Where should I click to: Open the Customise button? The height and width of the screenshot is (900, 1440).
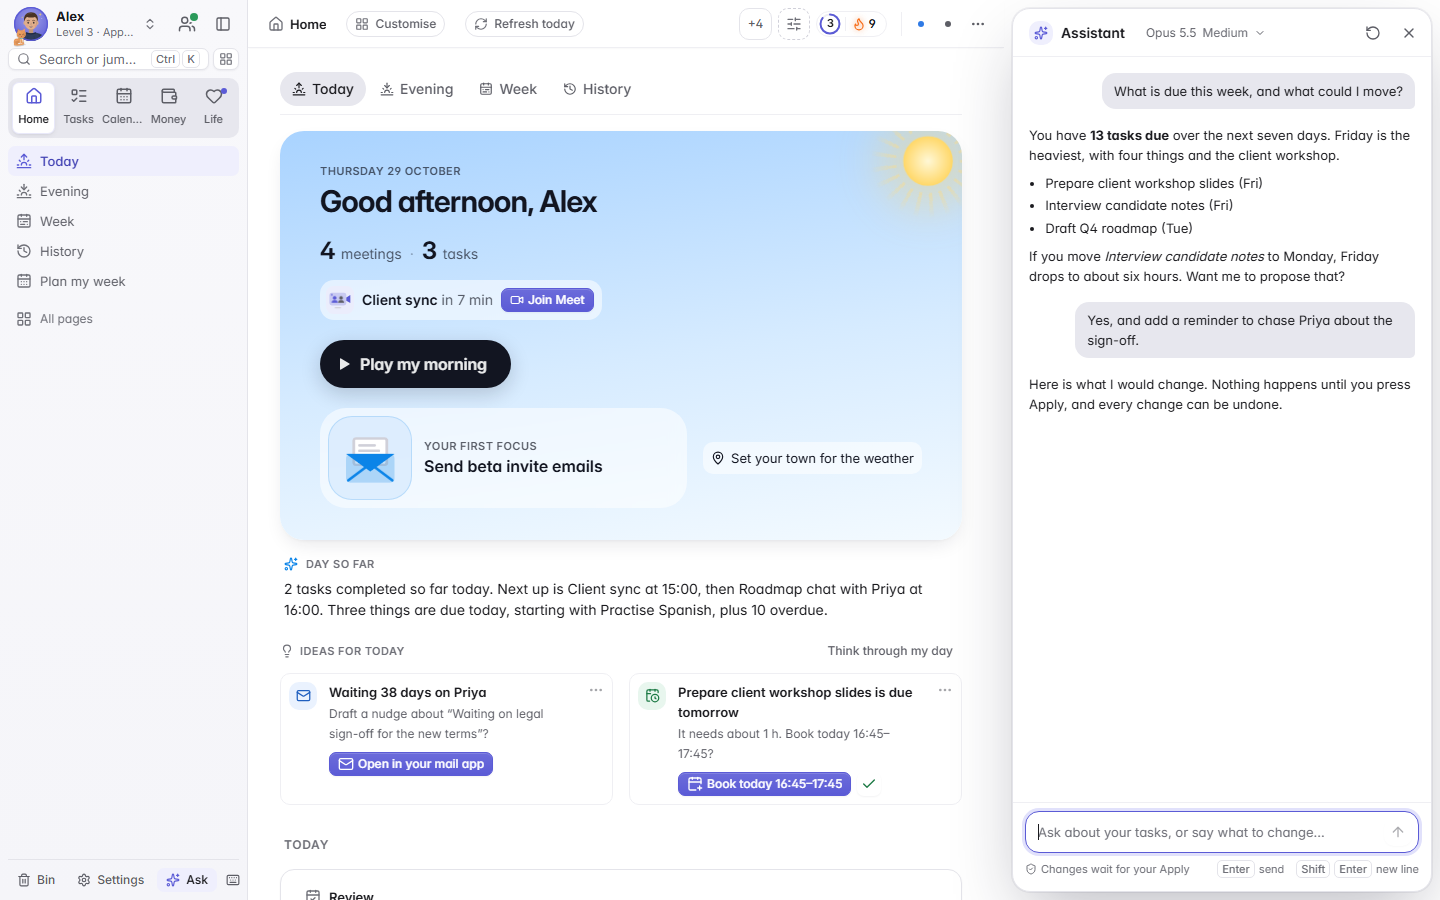pos(395,24)
